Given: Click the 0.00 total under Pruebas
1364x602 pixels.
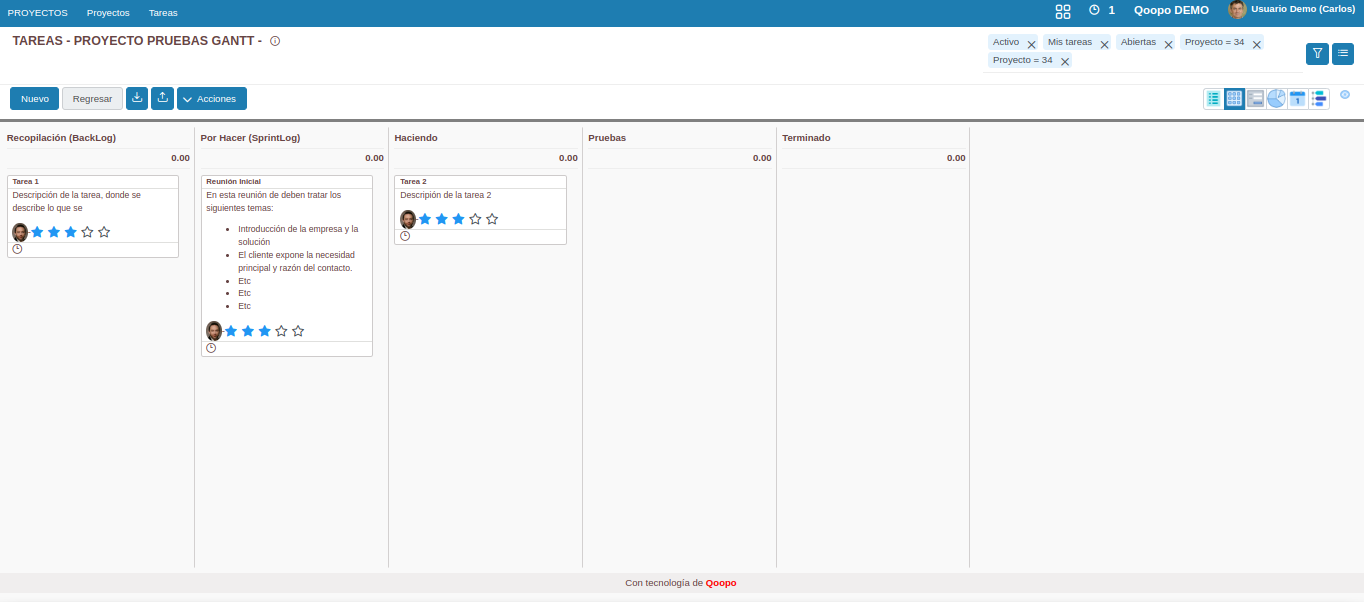Looking at the screenshot, I should [762, 158].
